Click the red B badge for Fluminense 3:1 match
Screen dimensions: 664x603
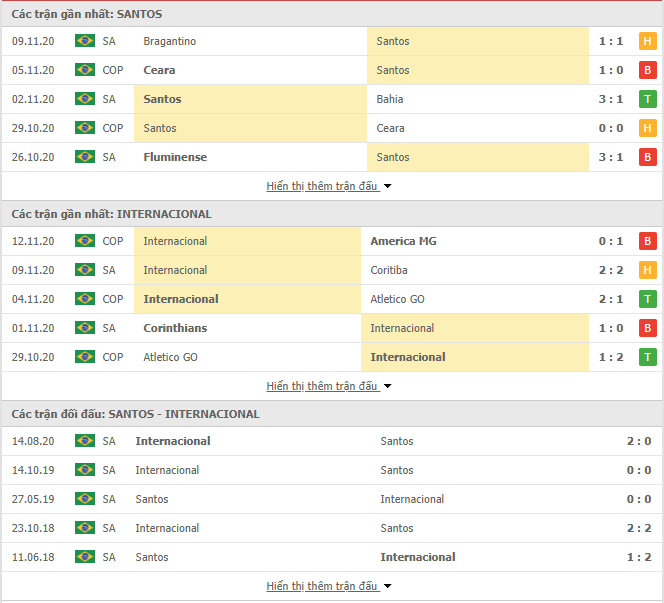tap(647, 157)
